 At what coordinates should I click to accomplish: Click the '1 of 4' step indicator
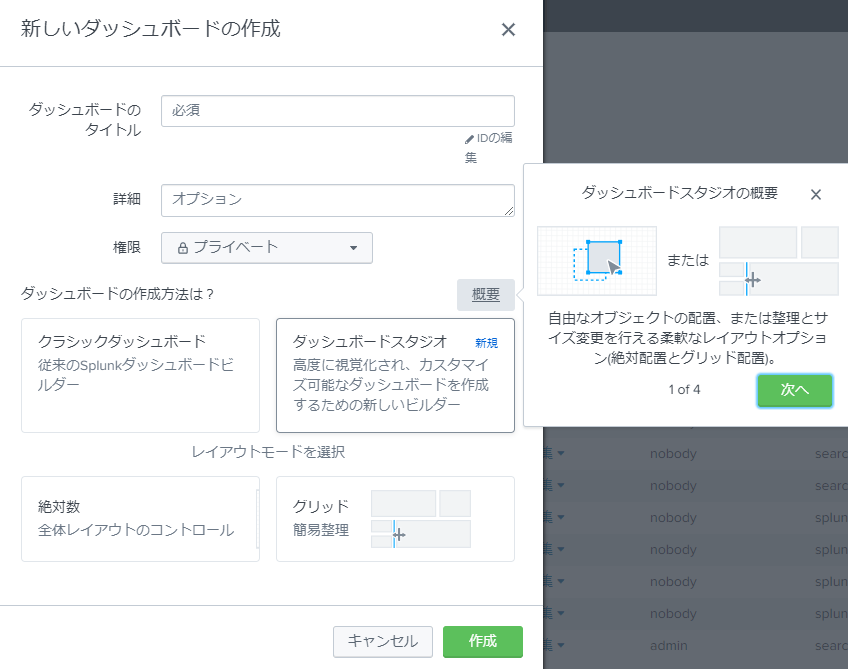coord(684,389)
